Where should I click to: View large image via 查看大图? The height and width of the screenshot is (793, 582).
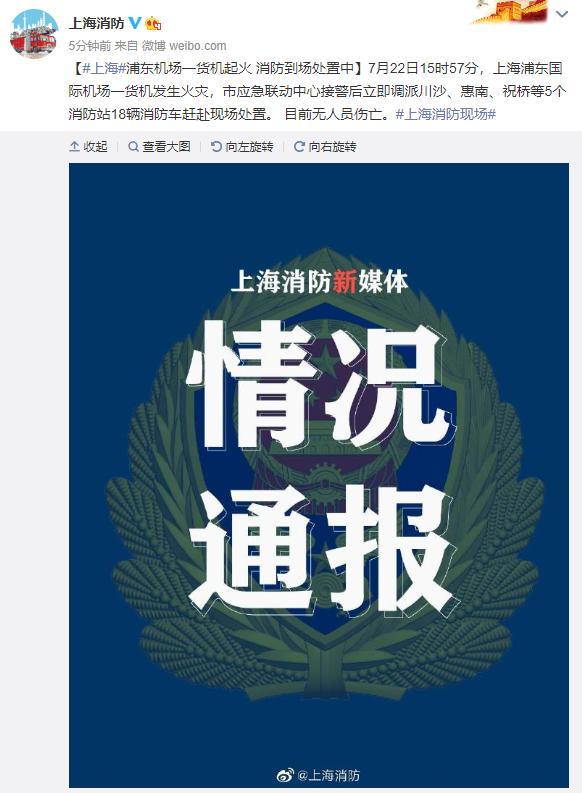pos(159,147)
